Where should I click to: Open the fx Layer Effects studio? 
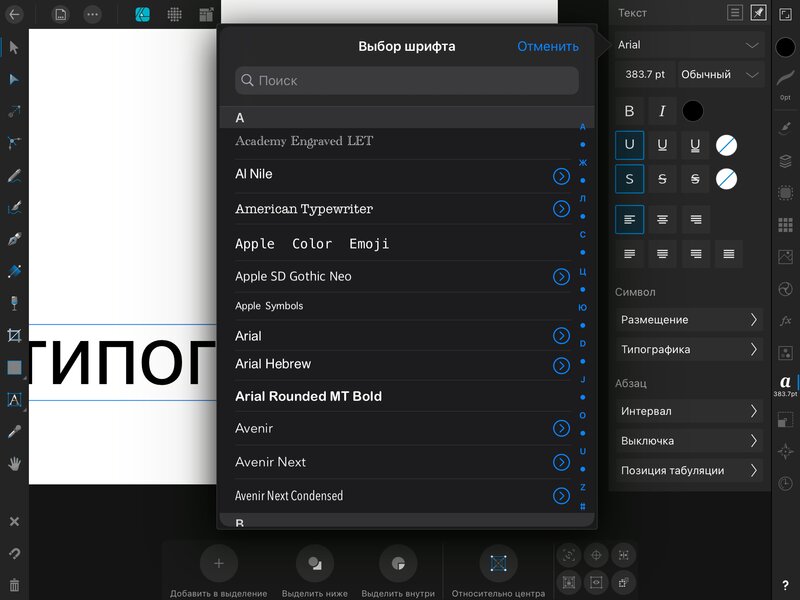click(785, 320)
